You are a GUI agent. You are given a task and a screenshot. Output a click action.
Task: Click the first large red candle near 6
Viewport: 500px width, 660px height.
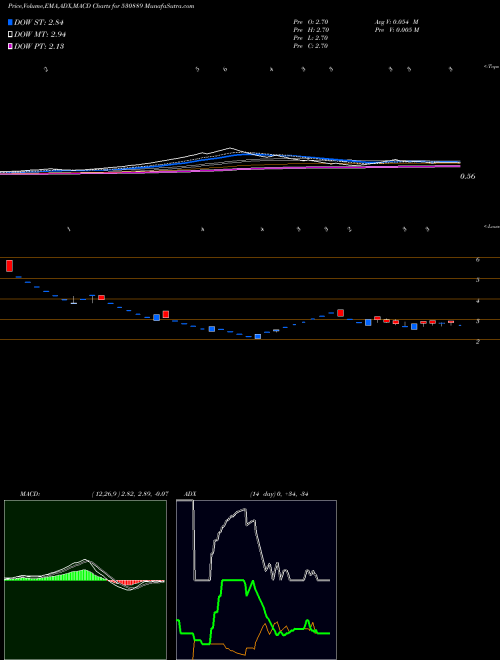click(9, 266)
